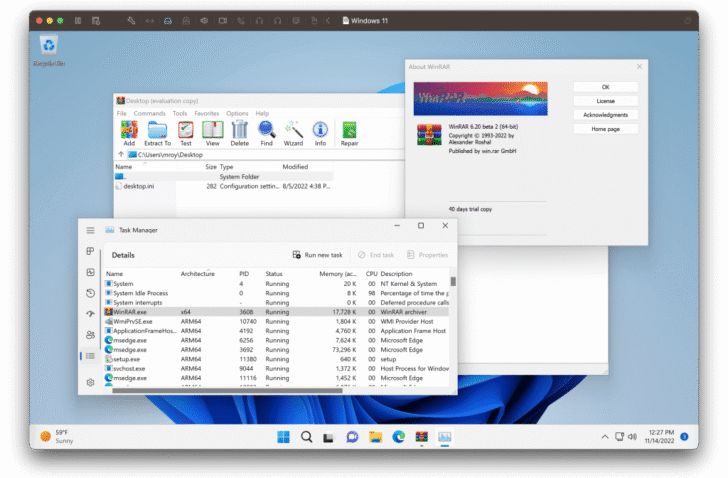
Task: Select Details page icon in Task Manager sidebar
Action: pos(91,356)
